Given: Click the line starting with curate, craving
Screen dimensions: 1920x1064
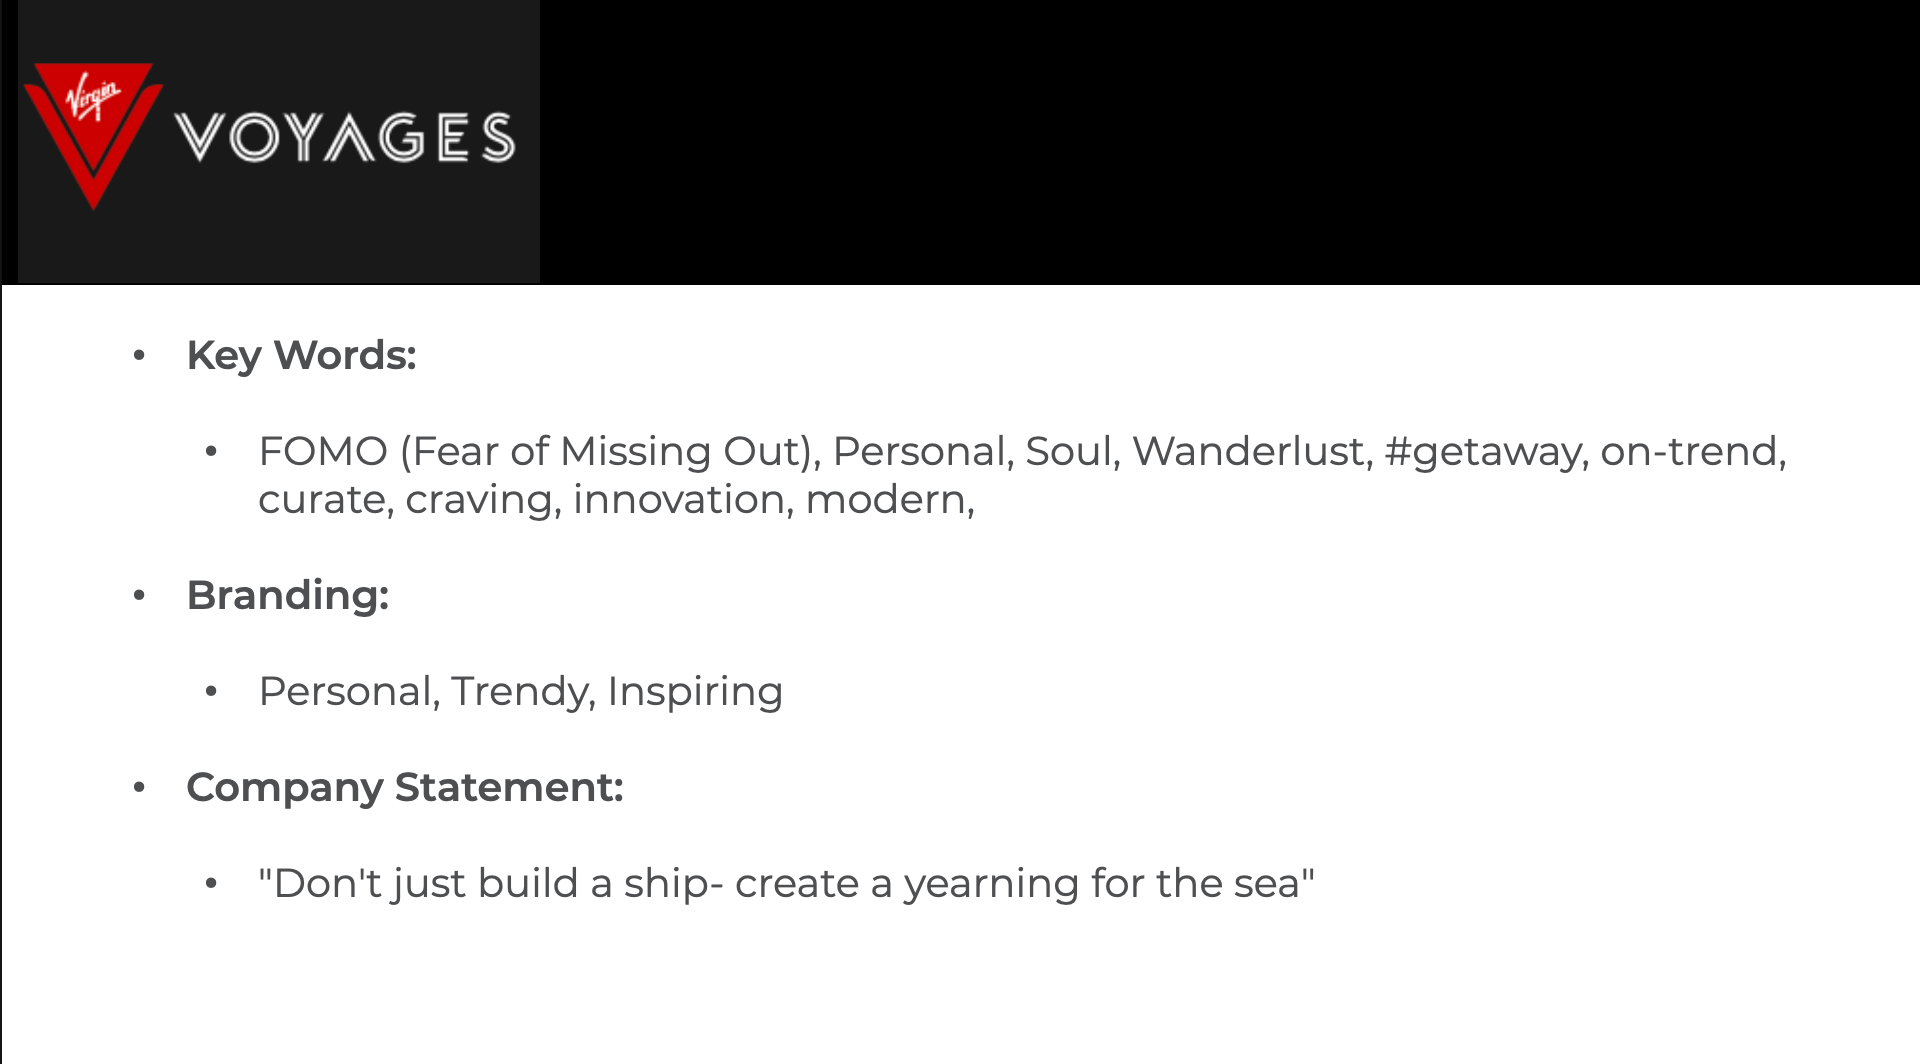Looking at the screenshot, I should 616,499.
